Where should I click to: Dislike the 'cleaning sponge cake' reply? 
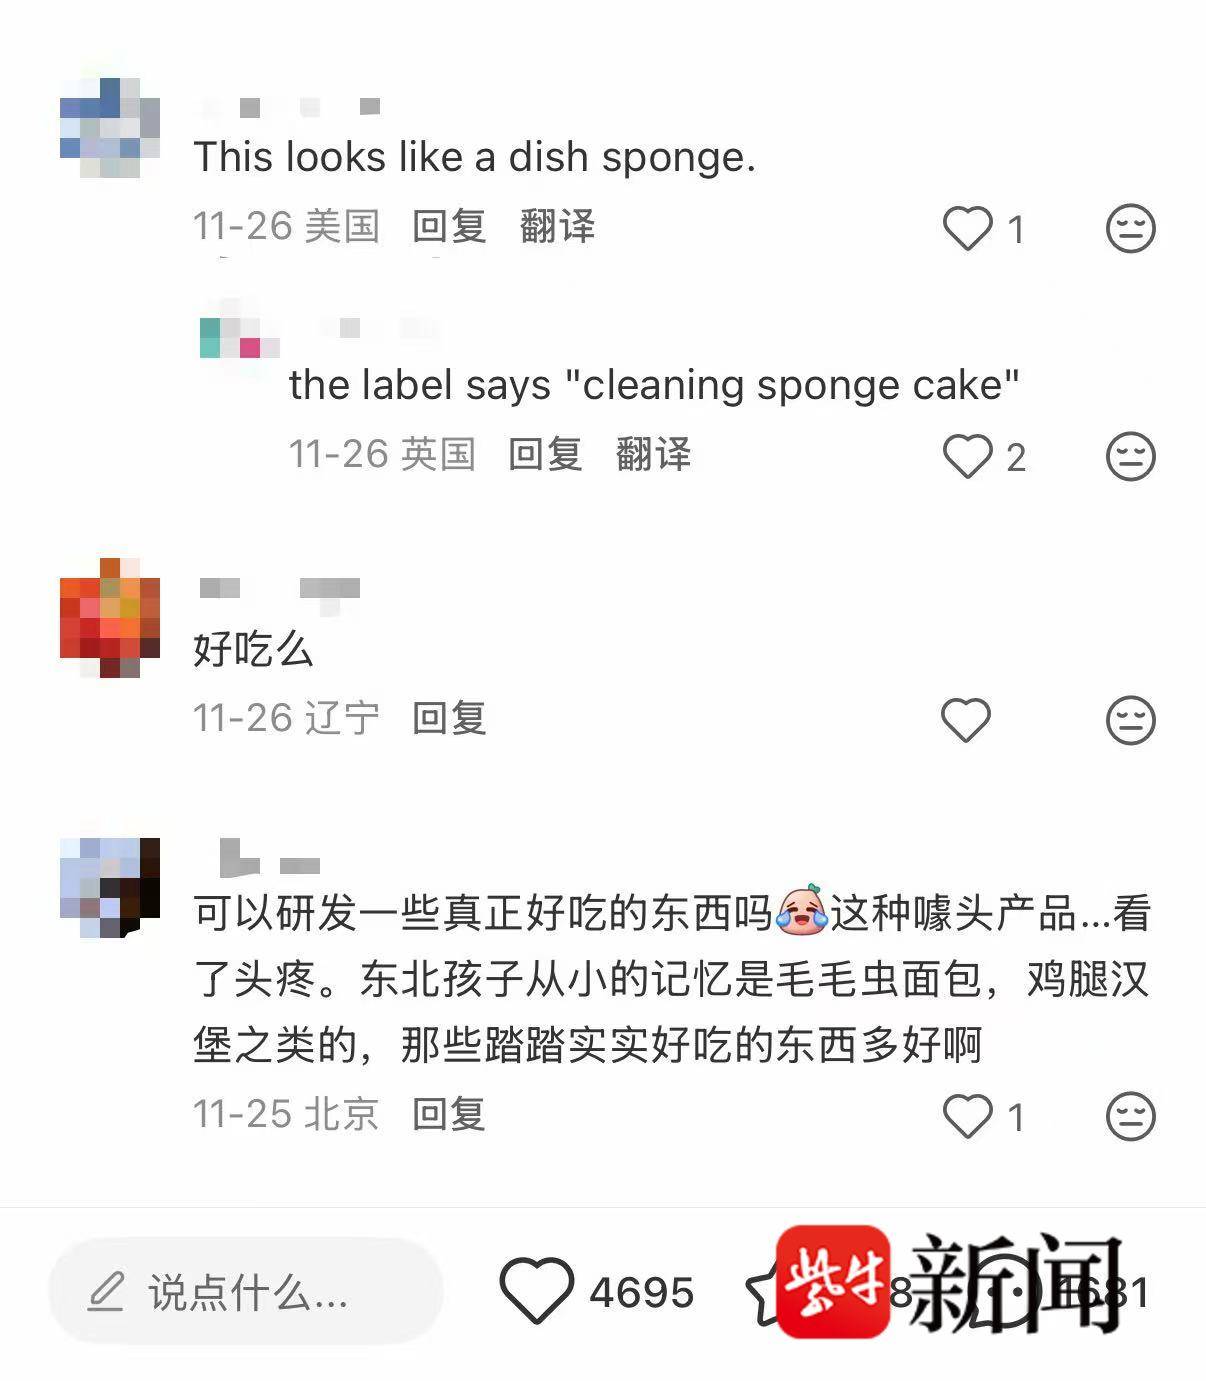[x=1130, y=457]
